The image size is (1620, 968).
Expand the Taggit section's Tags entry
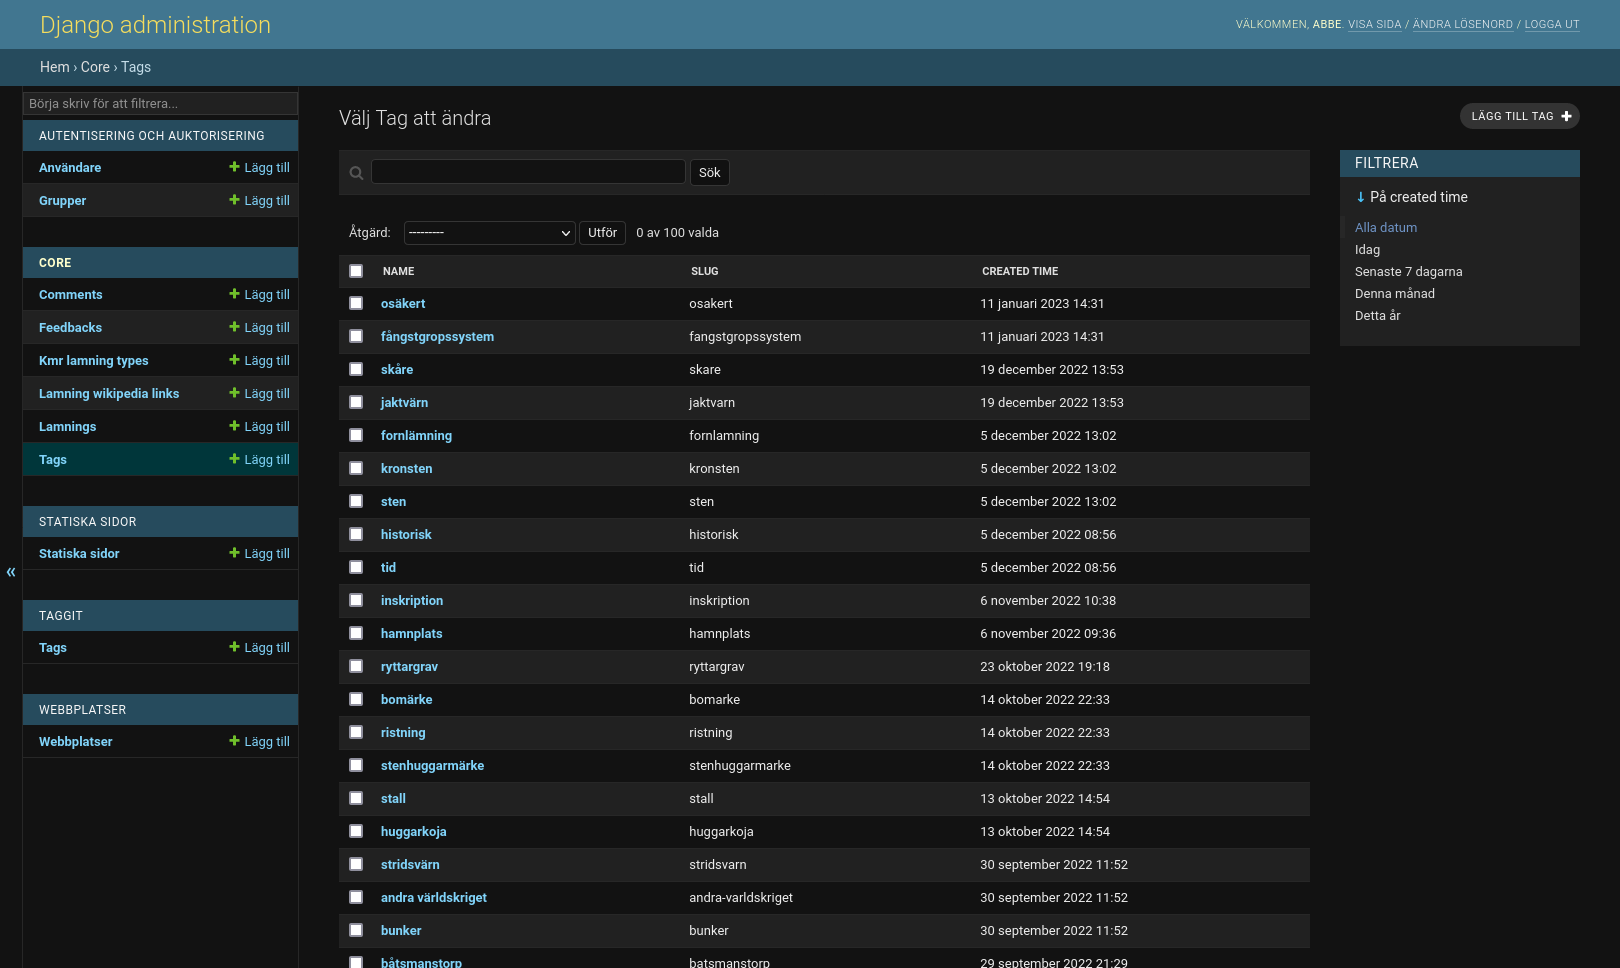[x=52, y=647]
